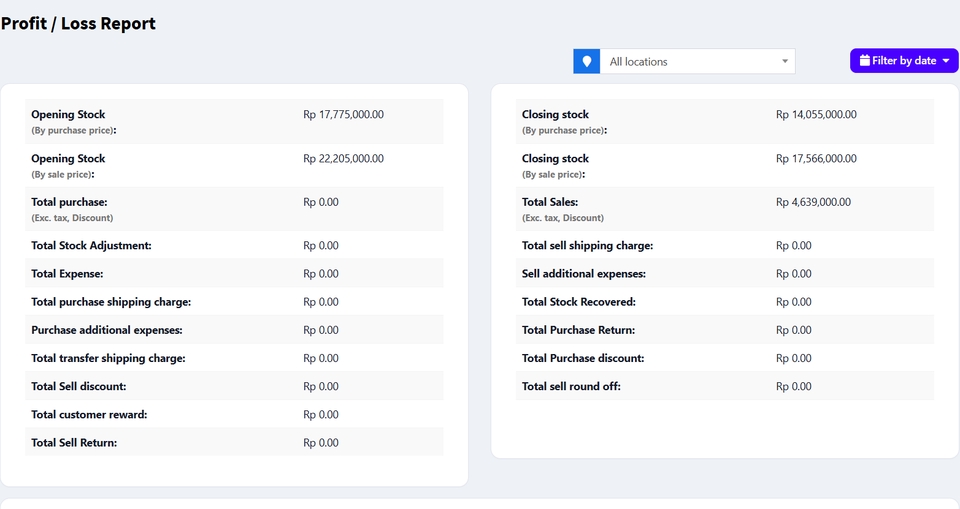
Task: Click the Total sell round off label
Action: tap(571, 386)
